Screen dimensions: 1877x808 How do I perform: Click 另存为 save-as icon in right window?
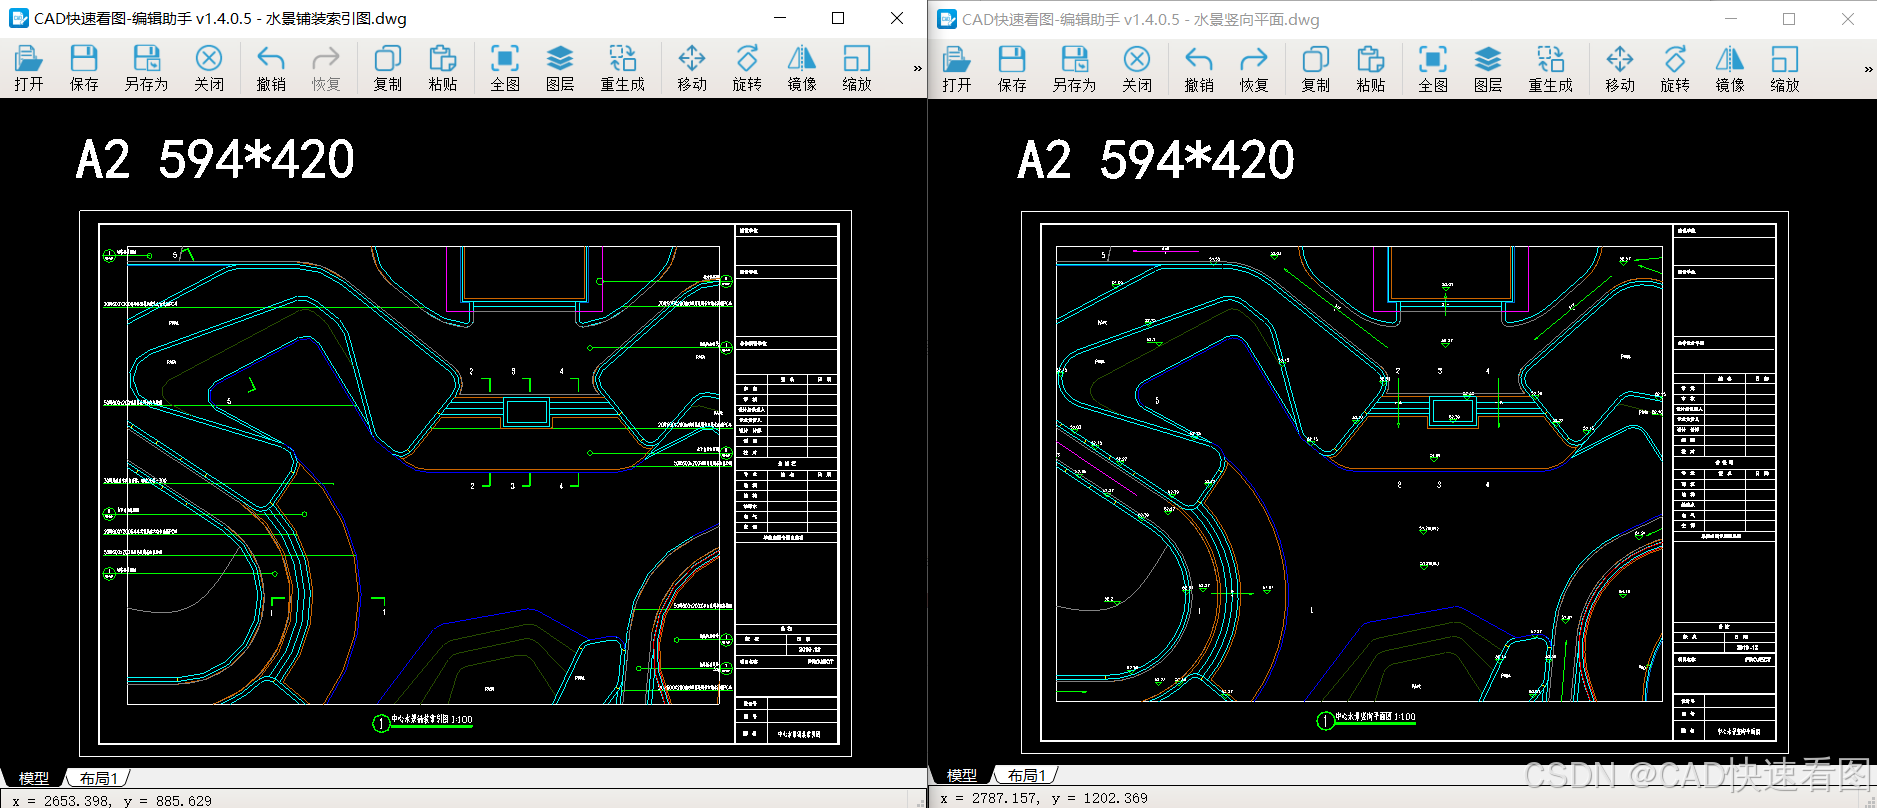[x=1074, y=69]
